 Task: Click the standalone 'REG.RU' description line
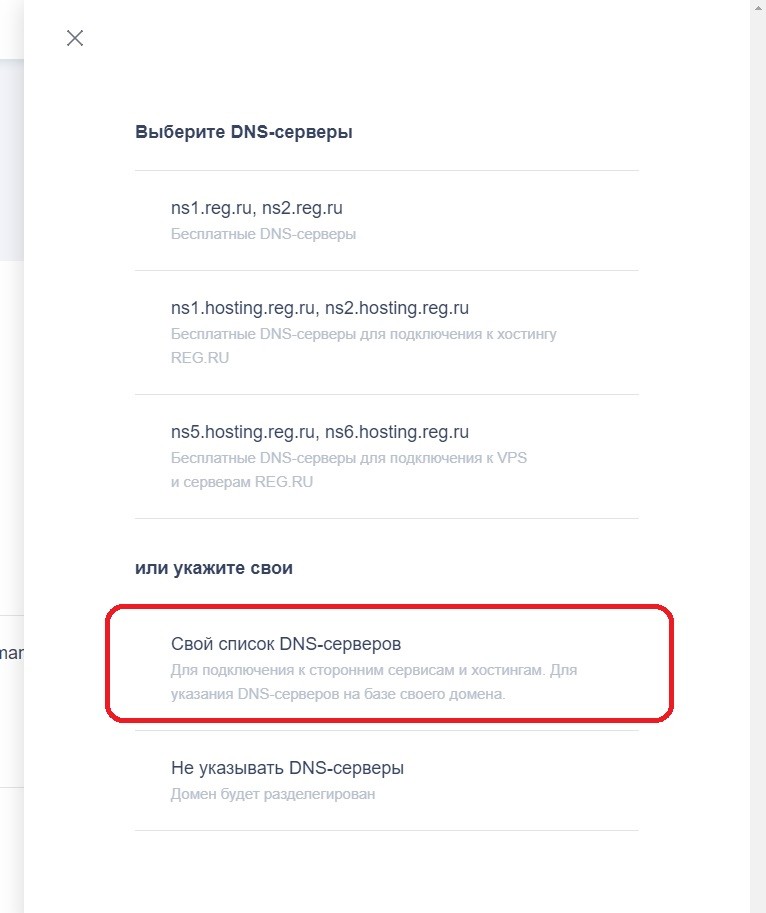200,358
